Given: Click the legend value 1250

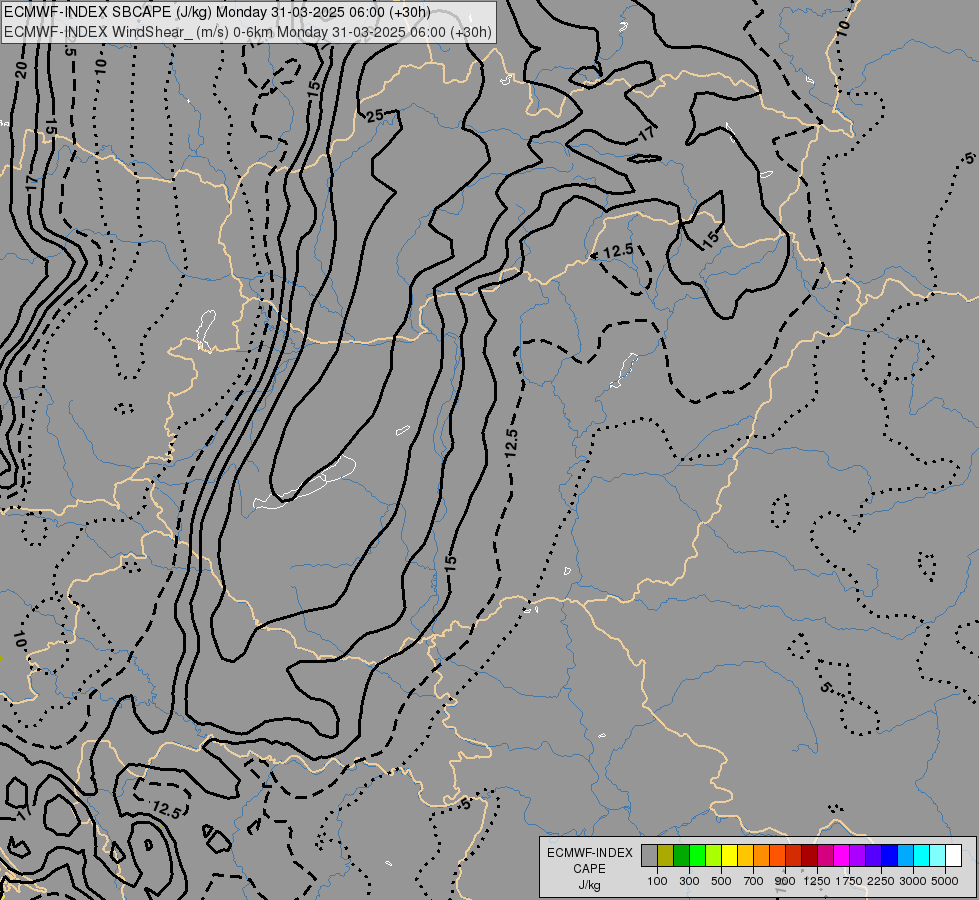Looking at the screenshot, I should coord(817,881).
